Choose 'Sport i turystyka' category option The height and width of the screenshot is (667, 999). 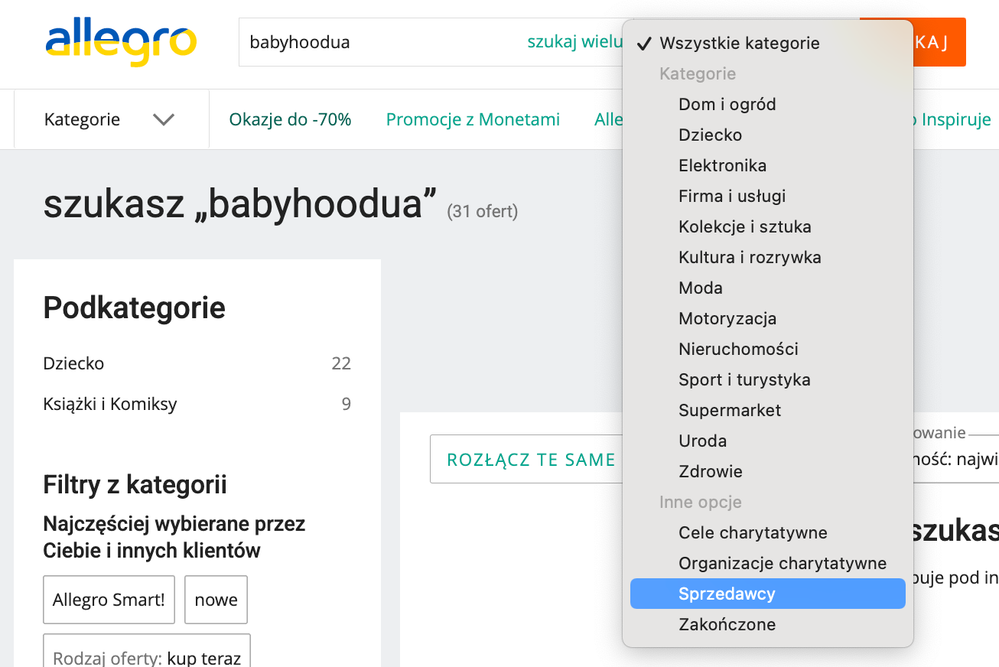(x=767, y=380)
